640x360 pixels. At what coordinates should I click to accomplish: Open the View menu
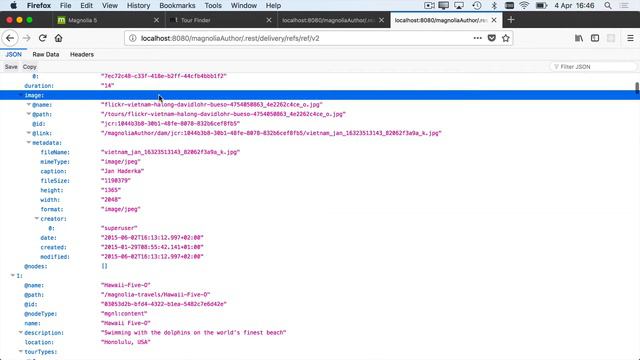[110, 5]
